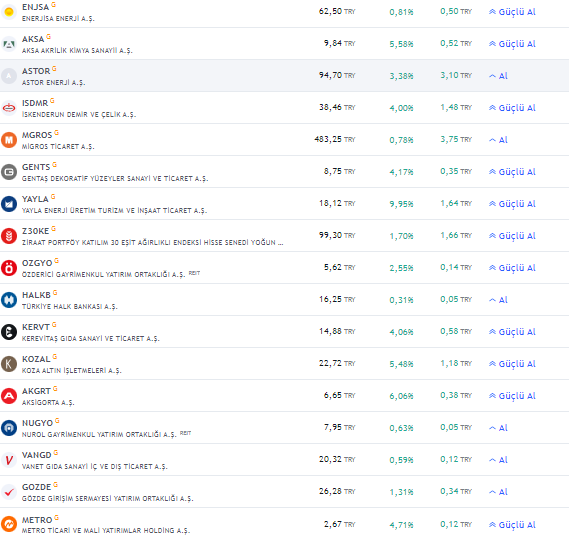Click the GOZDE change value 0,34 TRY
The image size is (569, 545).
(x=456, y=491)
